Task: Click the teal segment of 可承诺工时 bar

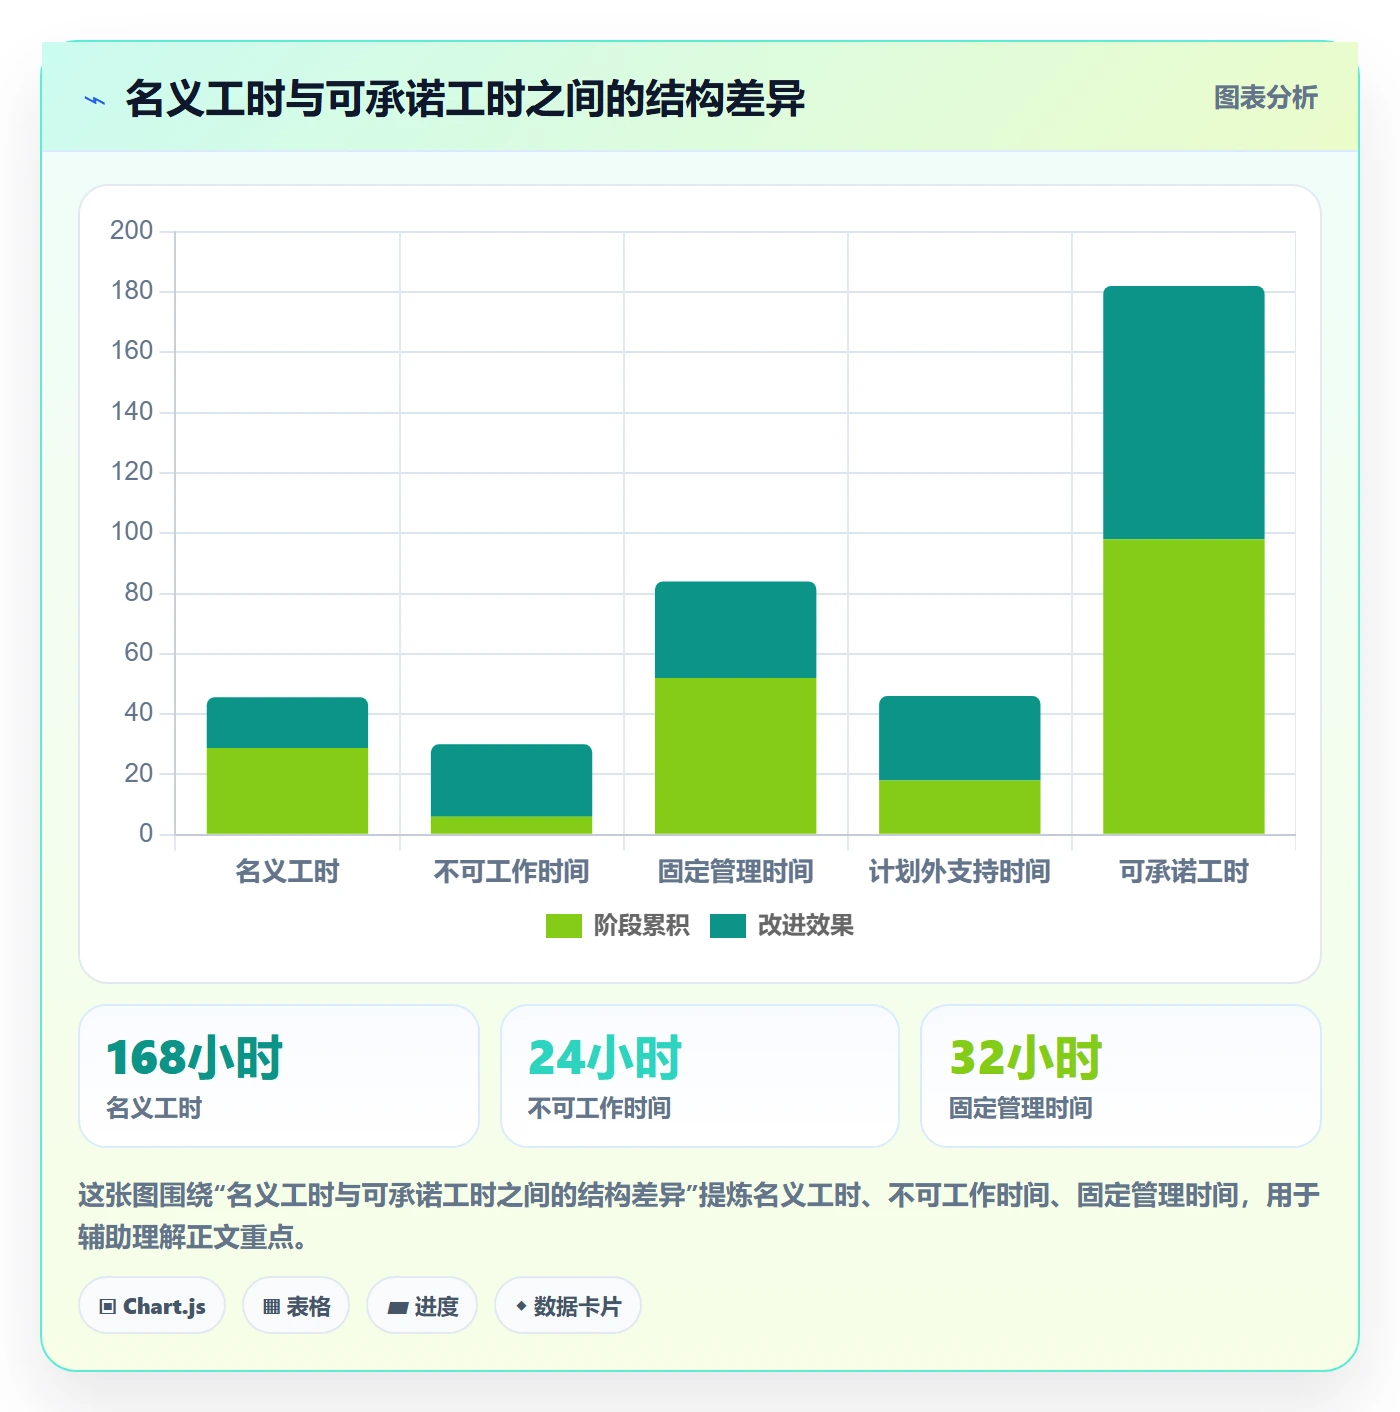Action: (x=1183, y=413)
